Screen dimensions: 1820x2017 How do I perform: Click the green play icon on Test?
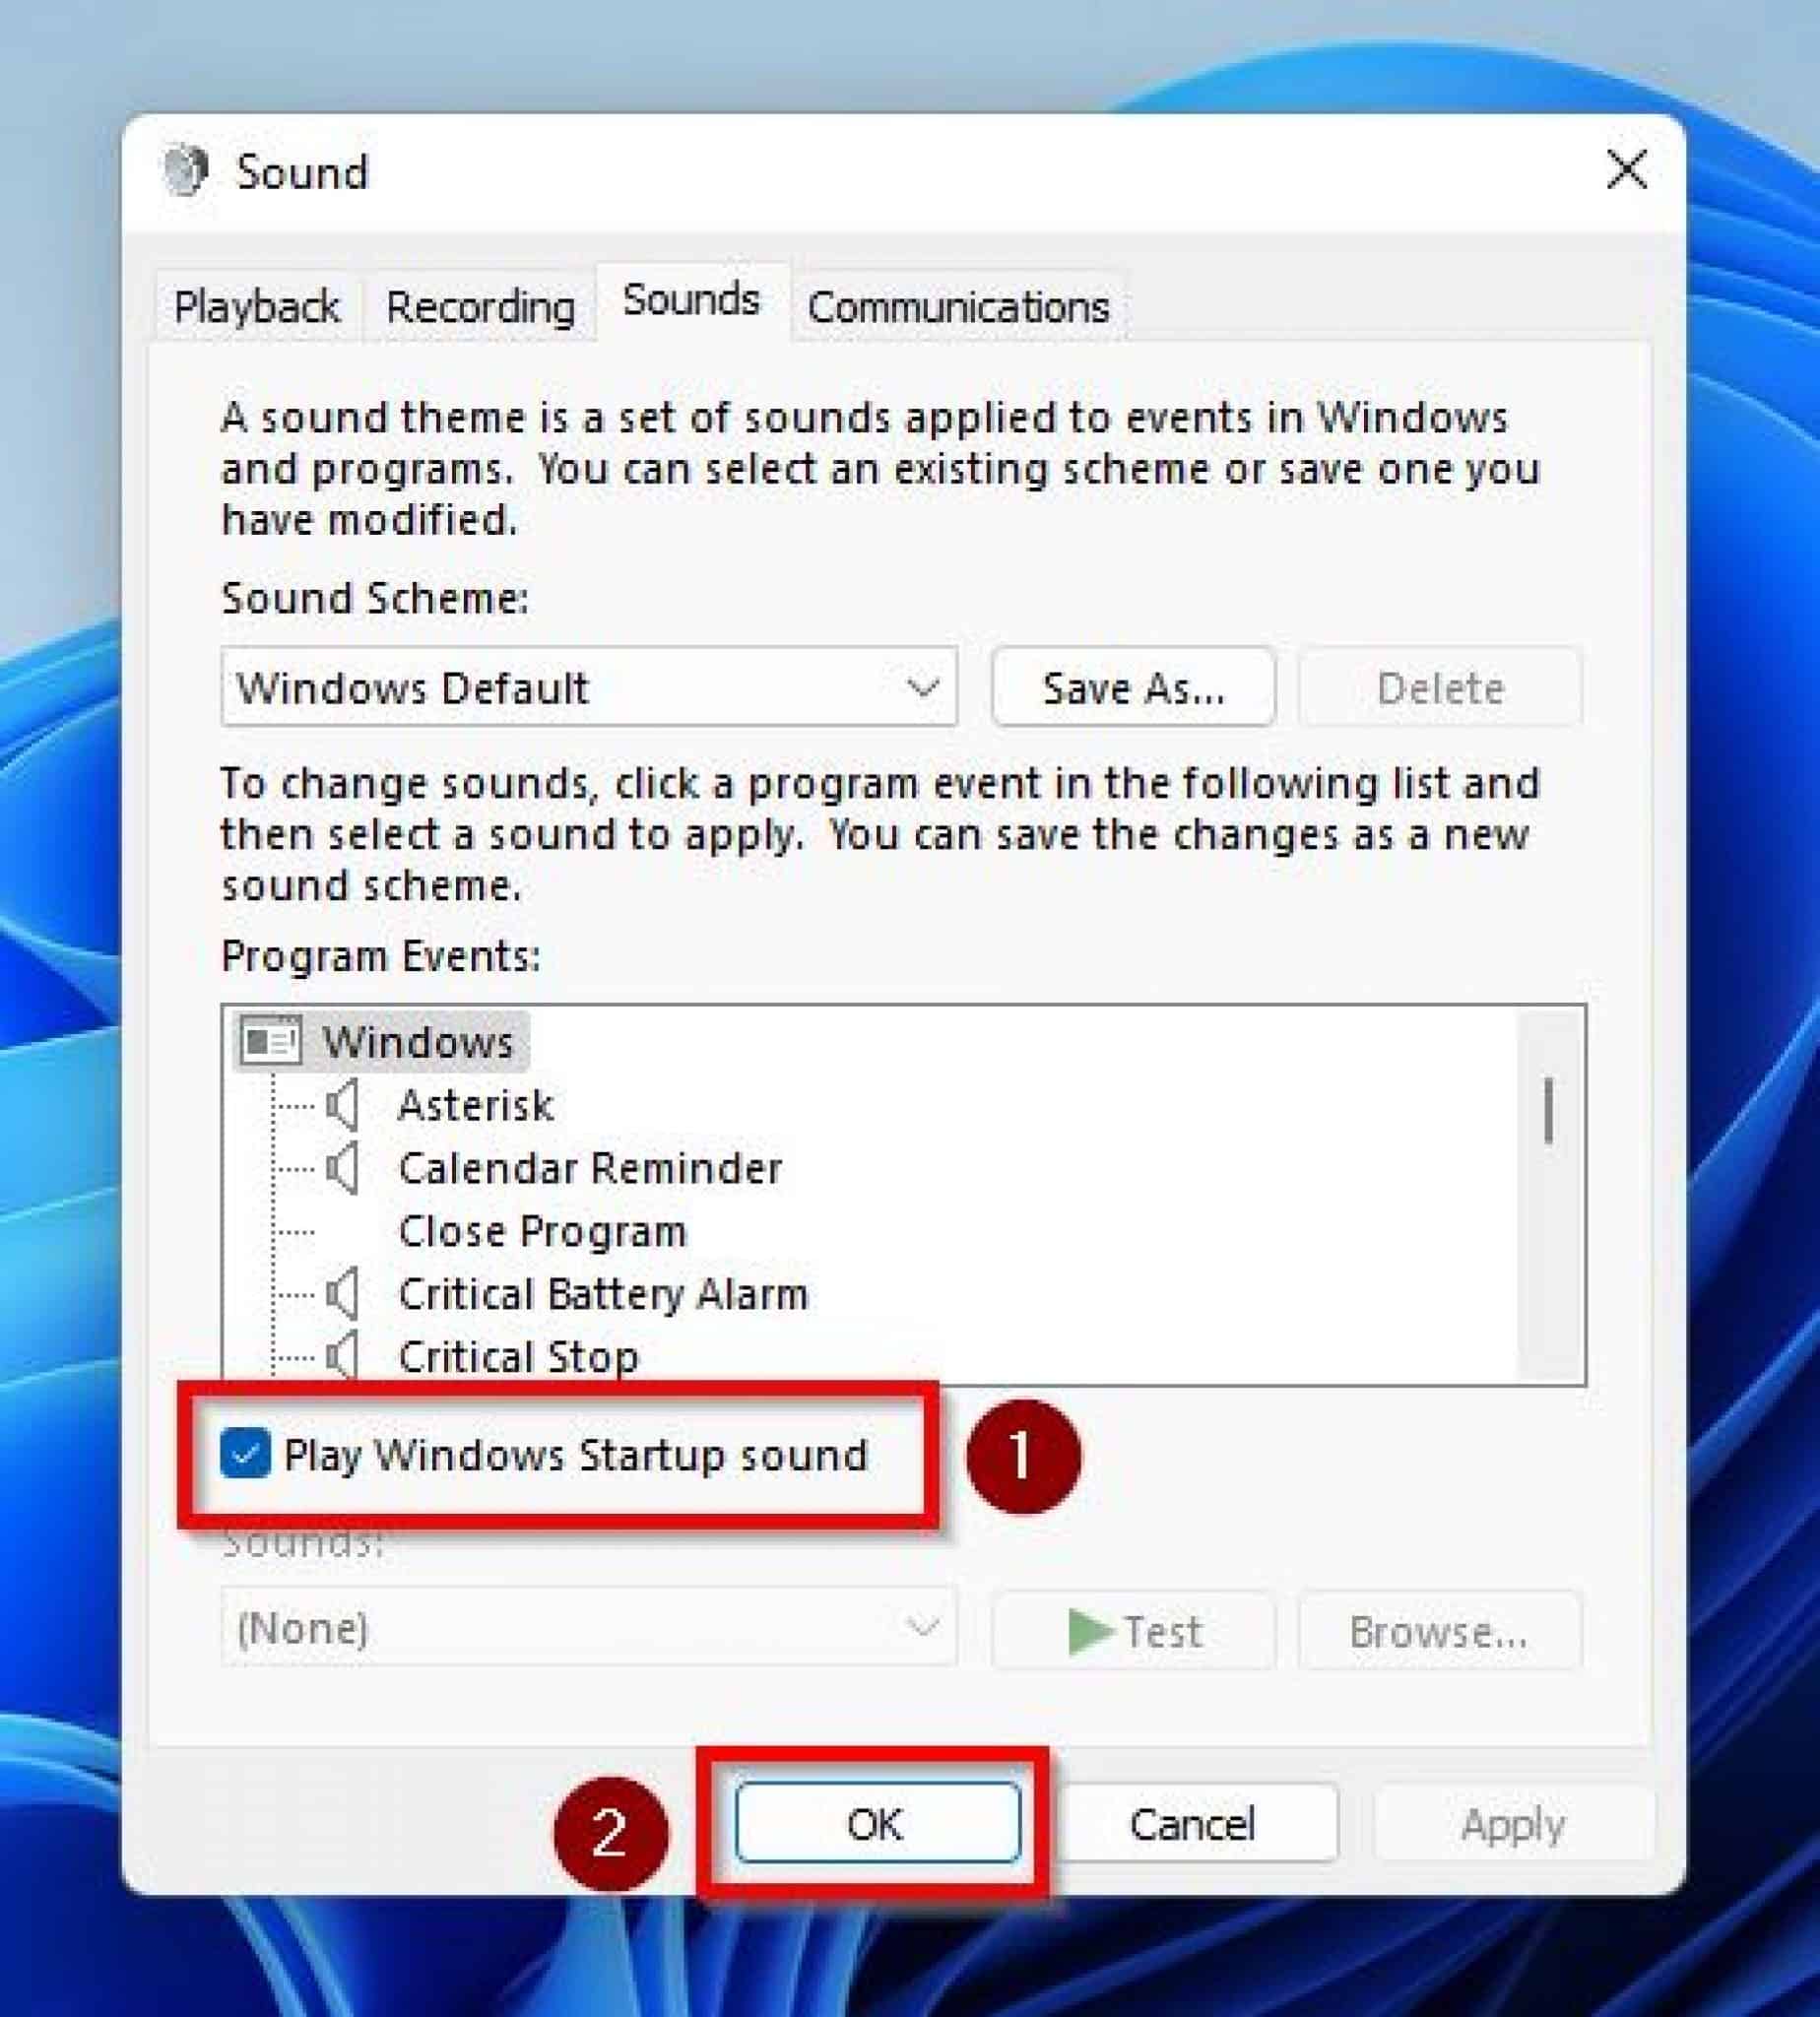click(1092, 1630)
